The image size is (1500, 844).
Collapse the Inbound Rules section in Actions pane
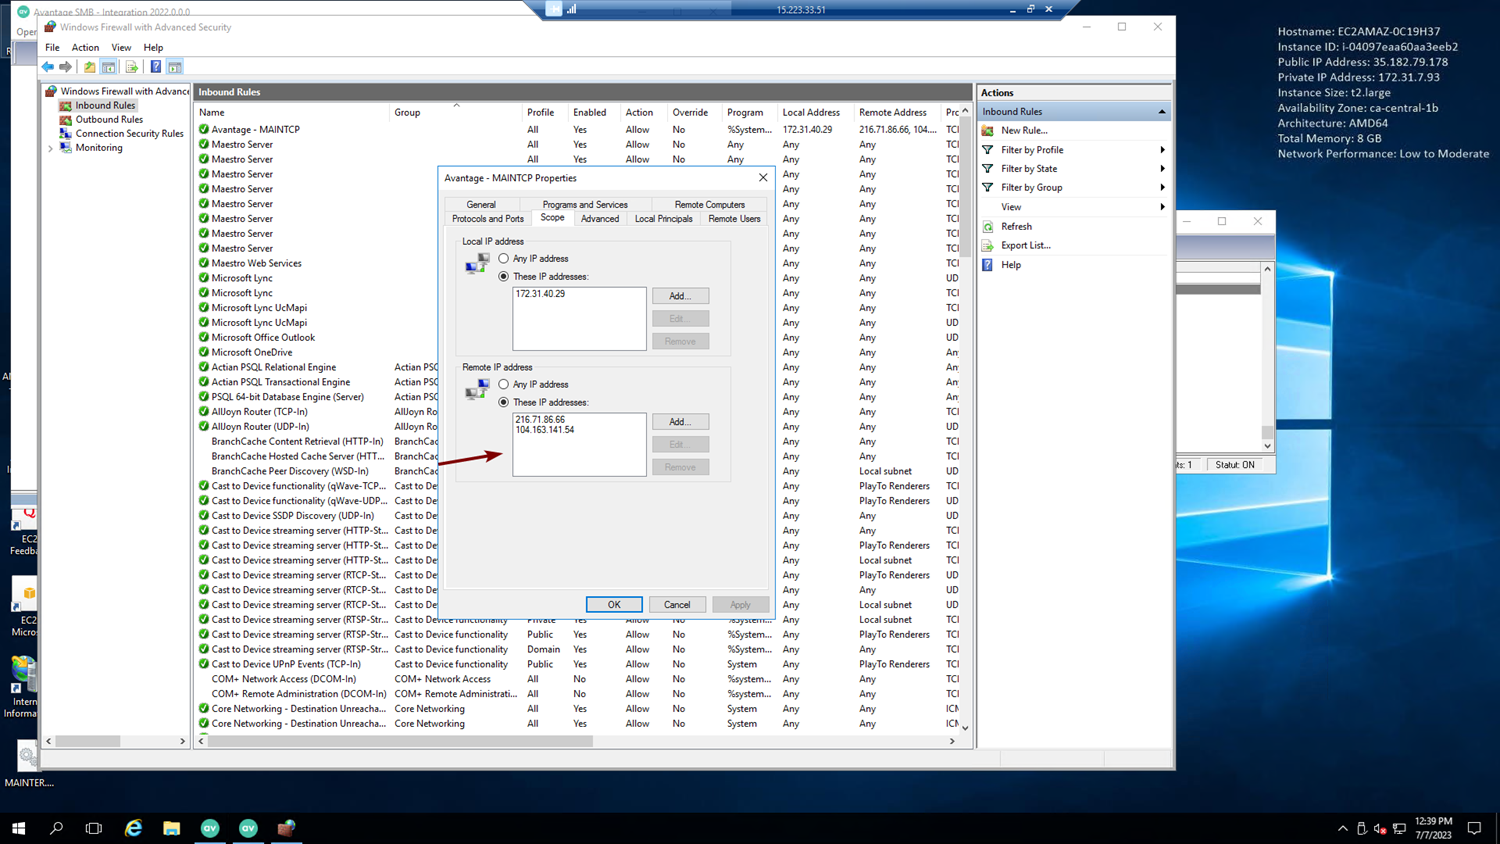point(1162,112)
